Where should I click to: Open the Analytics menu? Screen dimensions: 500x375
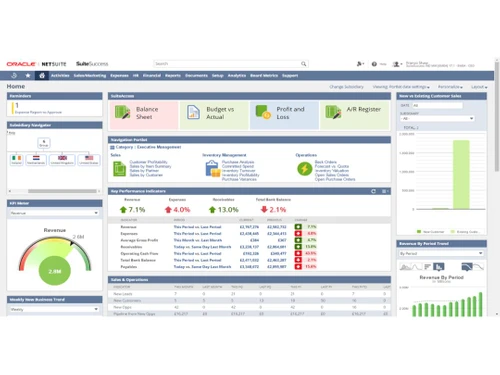(237, 76)
